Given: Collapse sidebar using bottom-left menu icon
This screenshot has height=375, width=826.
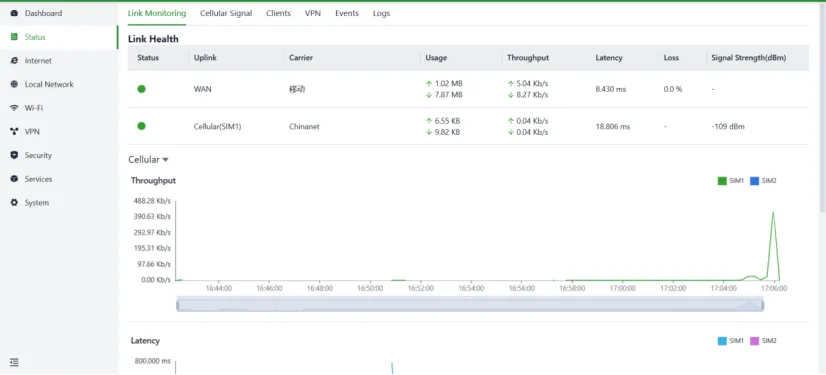Looking at the screenshot, I should coord(14,362).
